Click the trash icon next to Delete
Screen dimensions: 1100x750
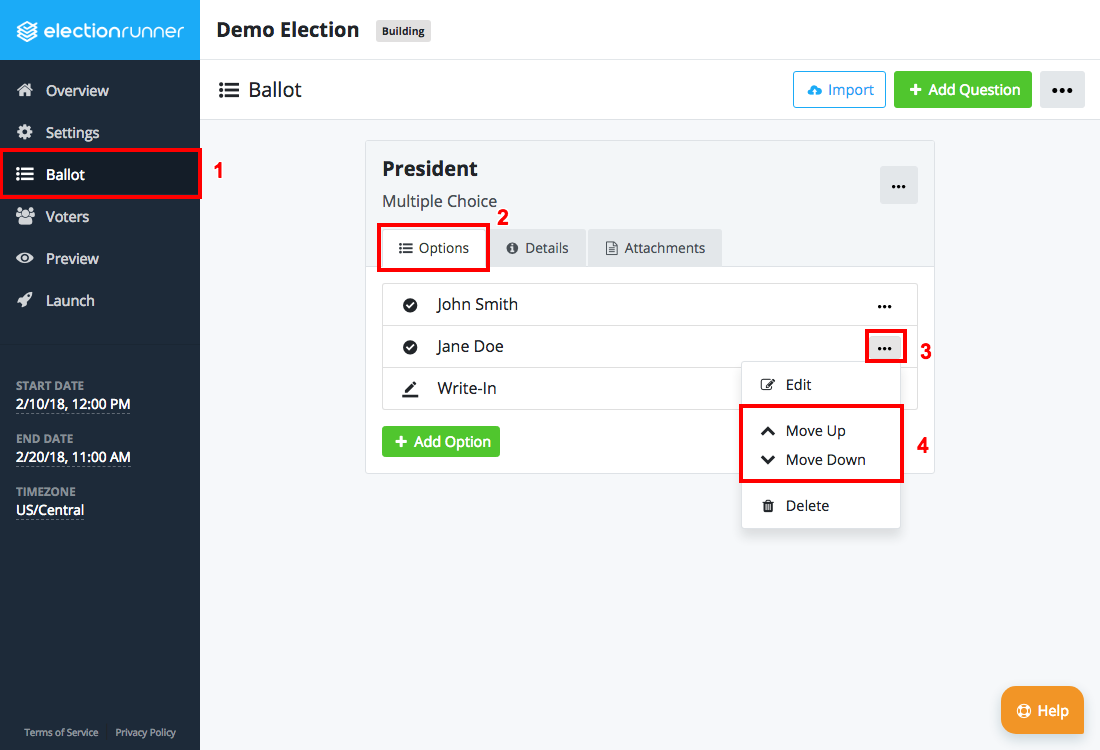pos(768,506)
